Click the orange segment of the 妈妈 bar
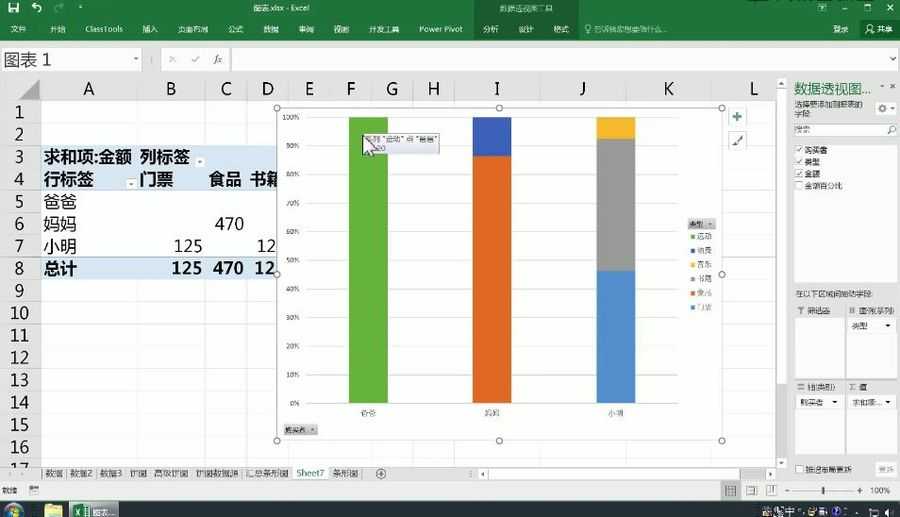The width and height of the screenshot is (900, 517). click(492, 279)
